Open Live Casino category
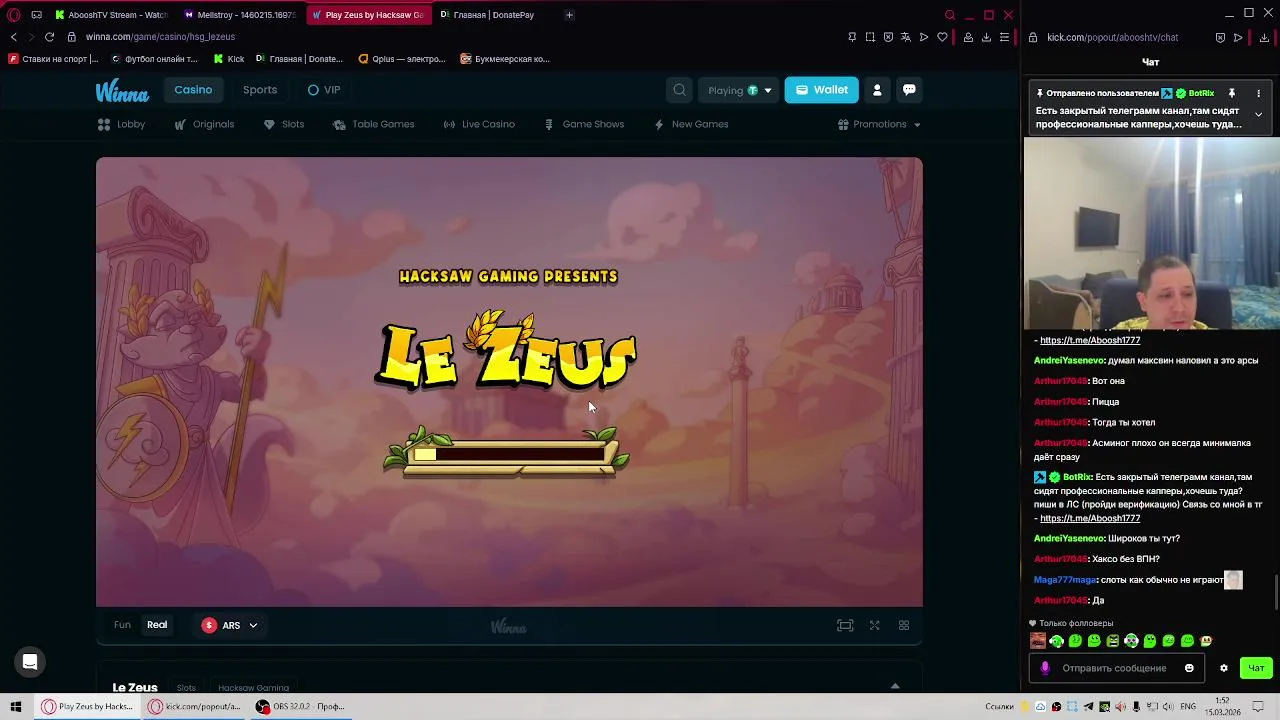1280x720 pixels. (x=478, y=124)
